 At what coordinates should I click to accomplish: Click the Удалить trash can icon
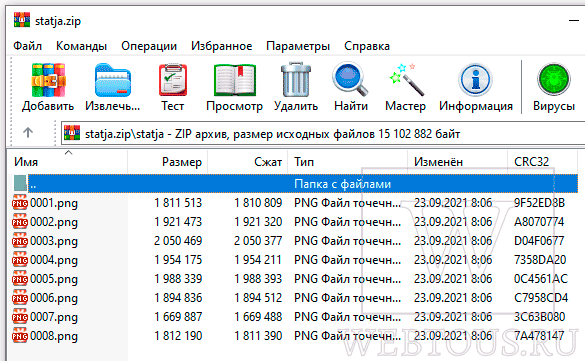295,80
